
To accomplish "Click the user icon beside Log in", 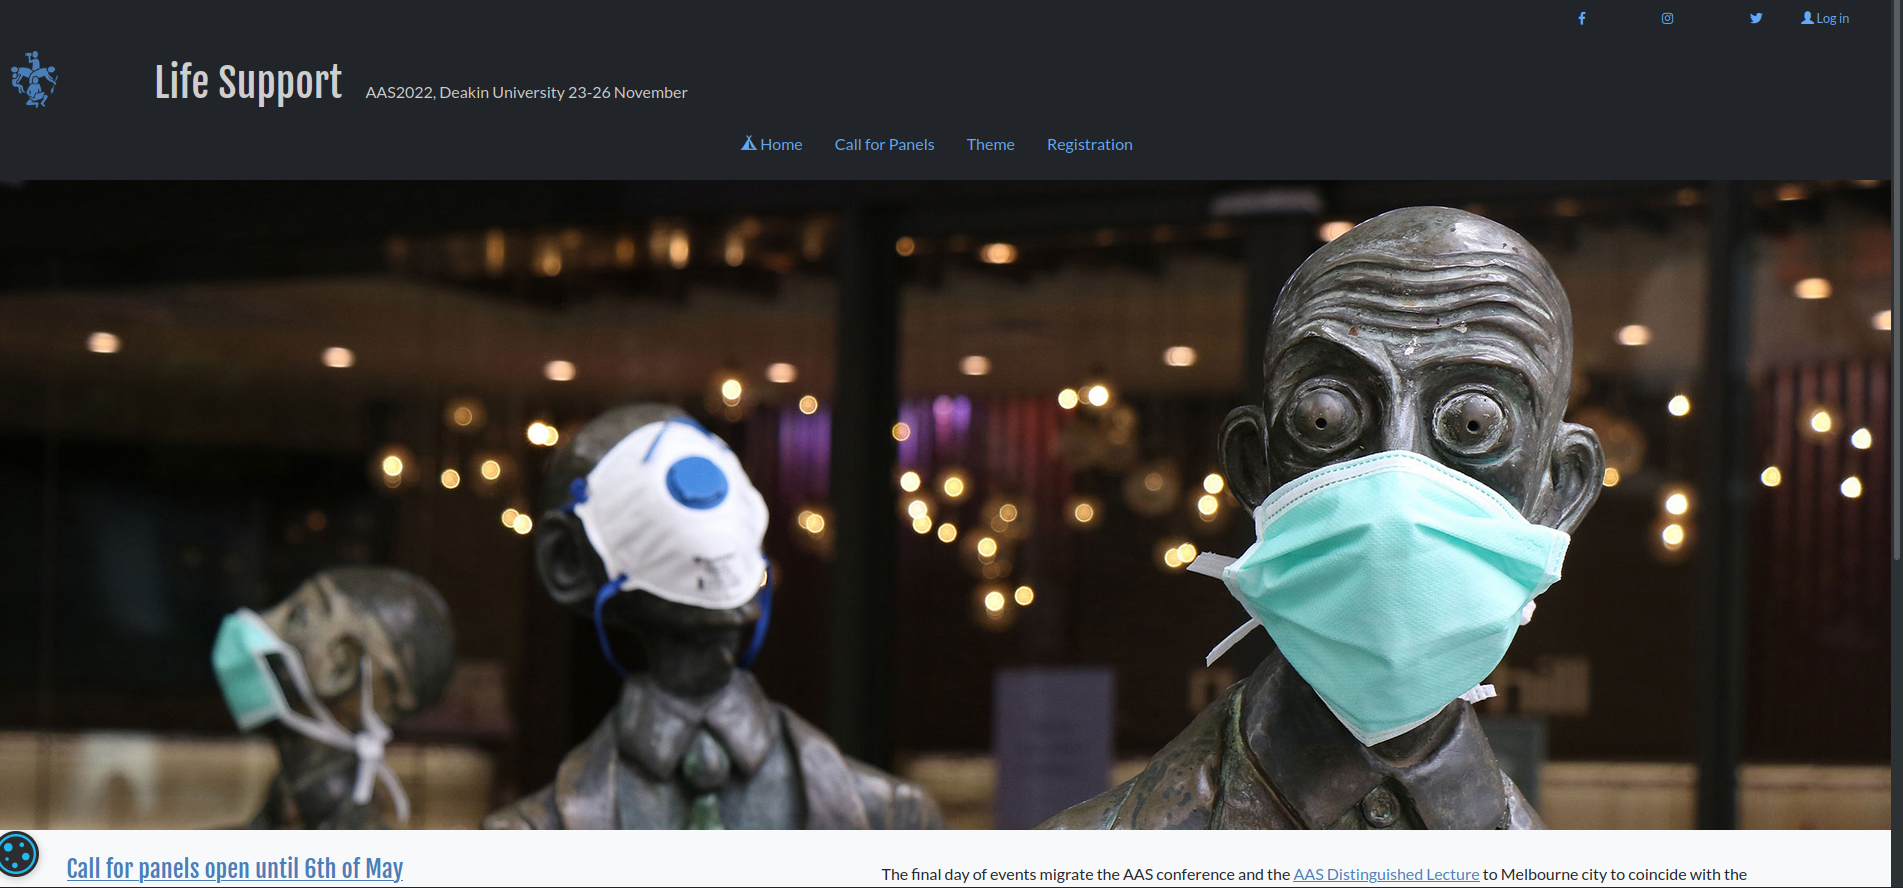I will pos(1807,18).
